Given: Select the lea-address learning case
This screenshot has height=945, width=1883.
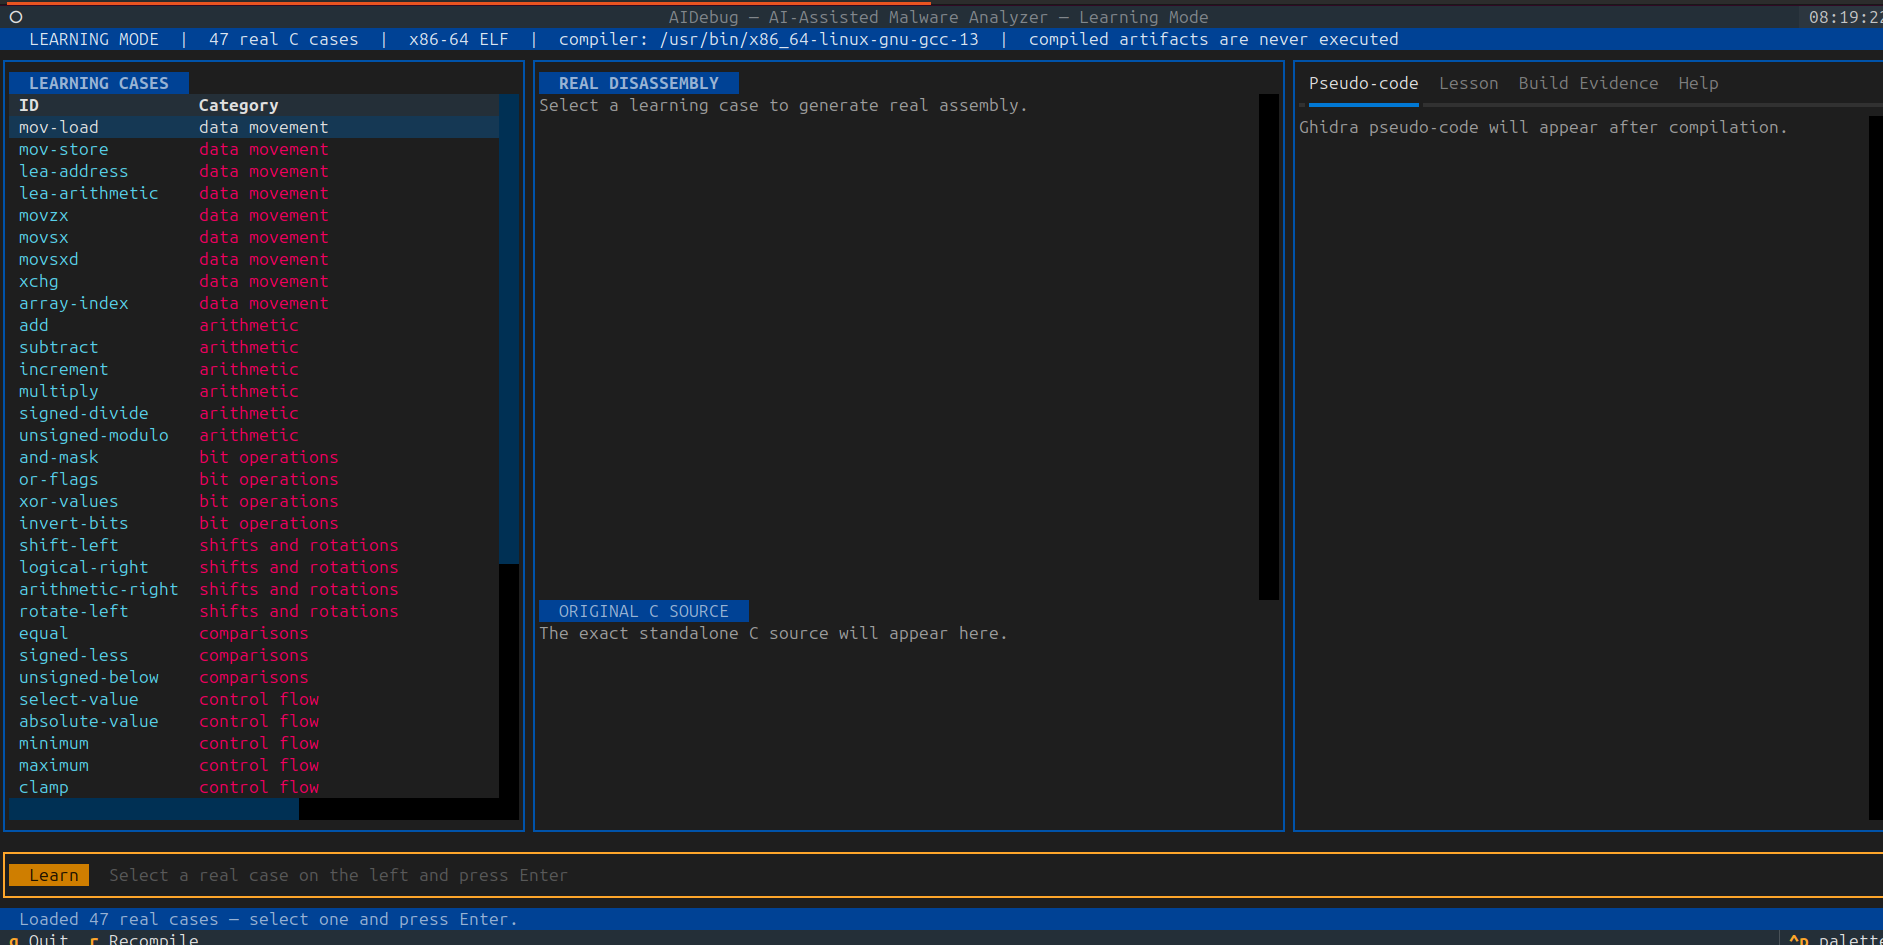Looking at the screenshot, I should coord(254,171).
